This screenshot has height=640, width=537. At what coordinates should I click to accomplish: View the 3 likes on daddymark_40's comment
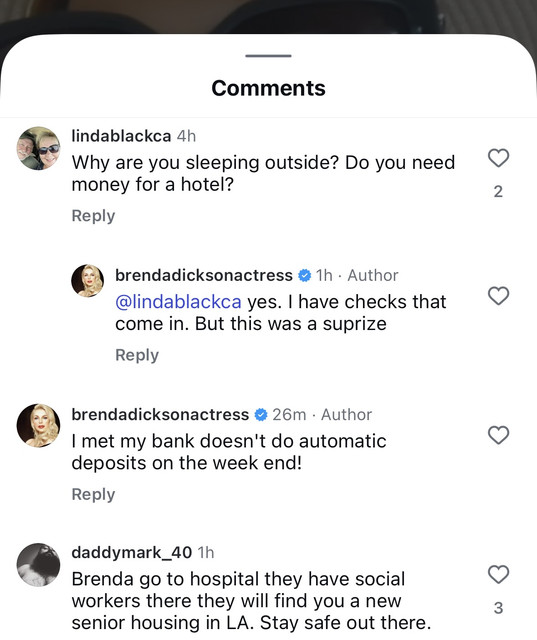tap(498, 608)
